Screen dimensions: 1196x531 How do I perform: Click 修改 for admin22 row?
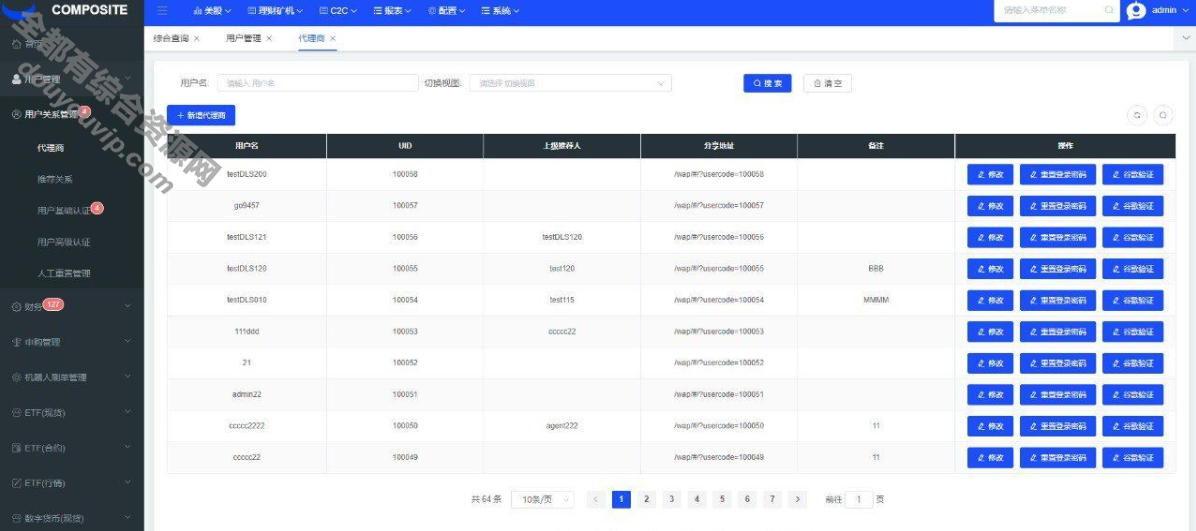click(990, 394)
